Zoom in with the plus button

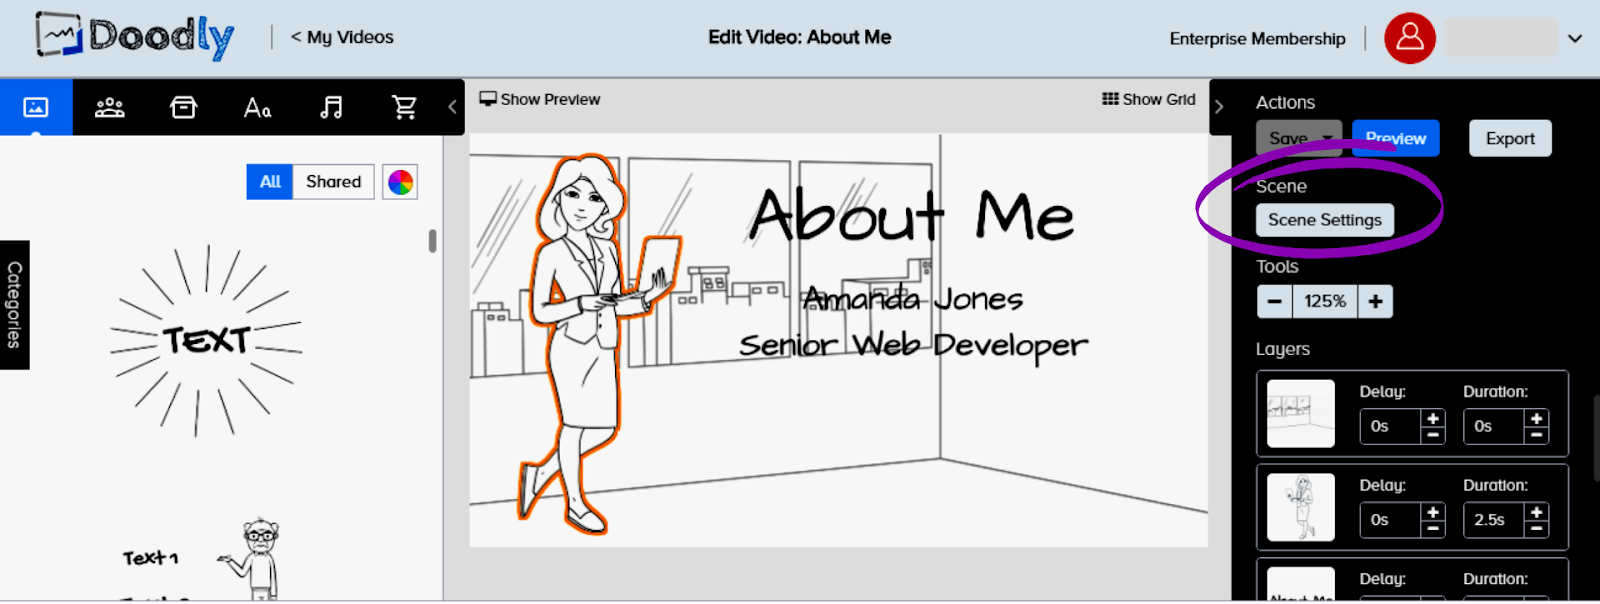click(1375, 301)
